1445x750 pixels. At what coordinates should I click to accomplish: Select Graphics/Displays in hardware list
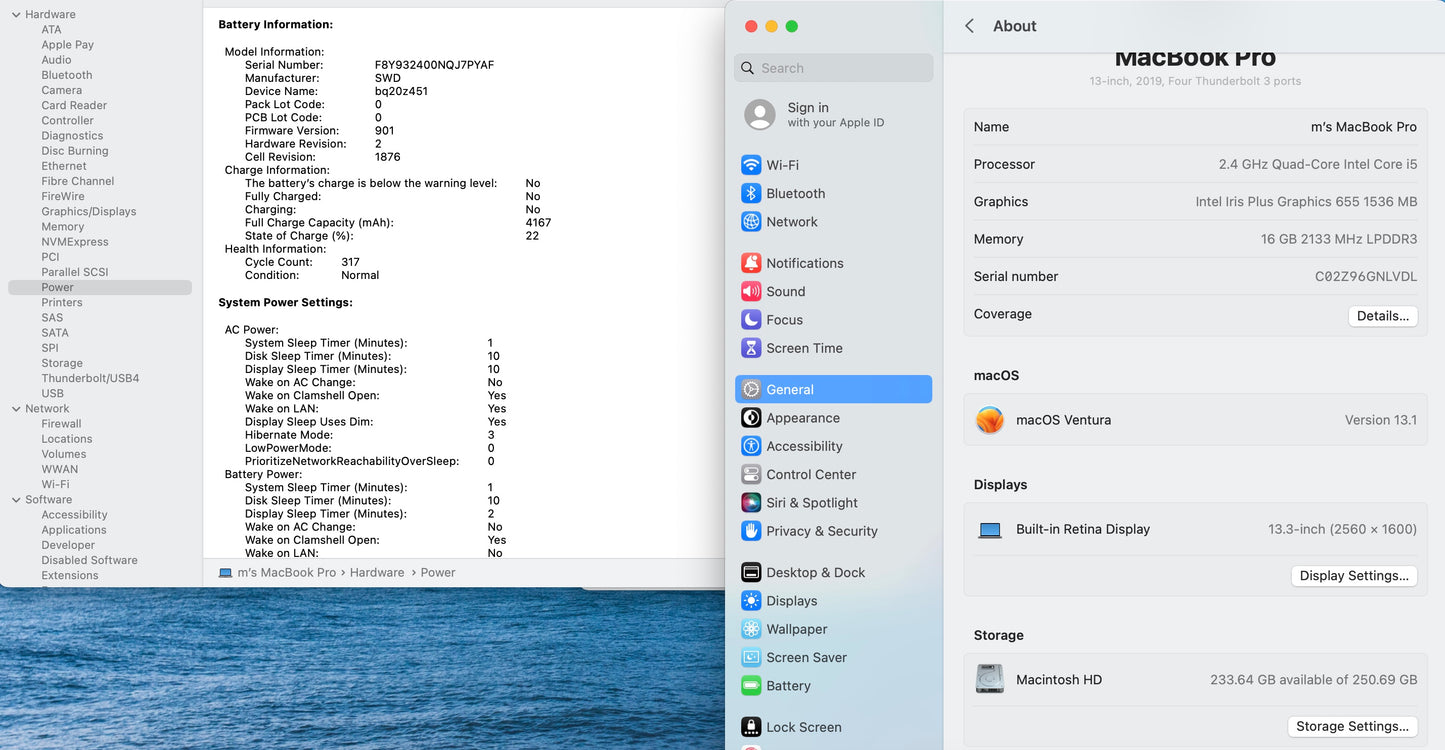88,212
